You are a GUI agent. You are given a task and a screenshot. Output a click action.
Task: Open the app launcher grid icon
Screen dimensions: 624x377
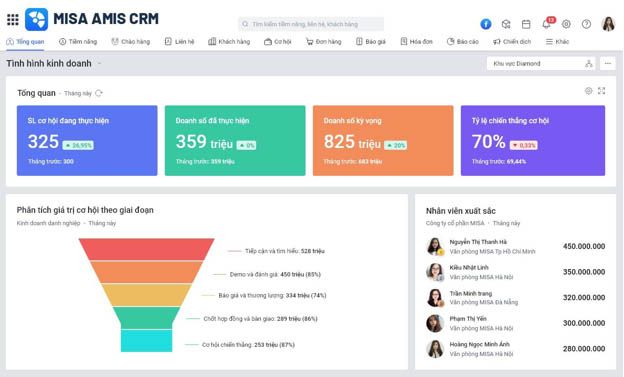[13, 20]
